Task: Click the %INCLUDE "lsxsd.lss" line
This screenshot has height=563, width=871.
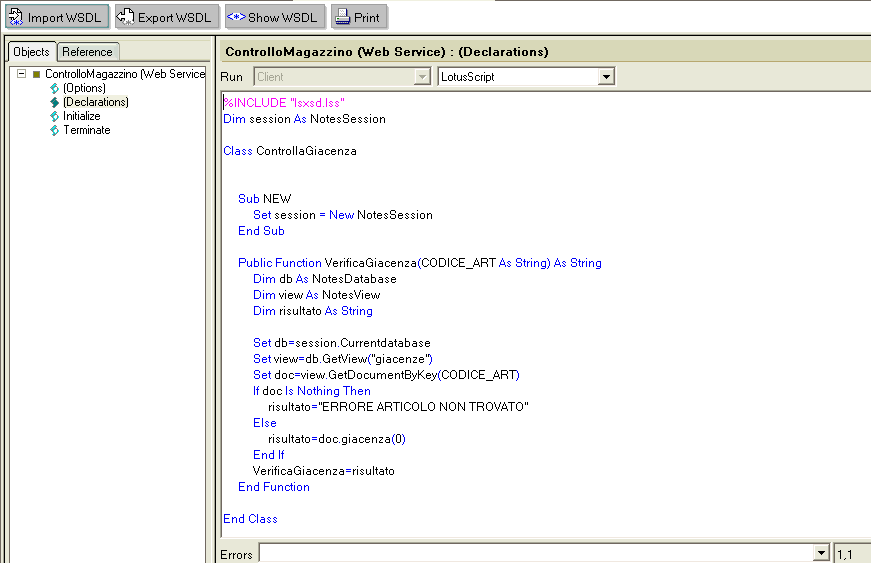Action: pos(284,103)
